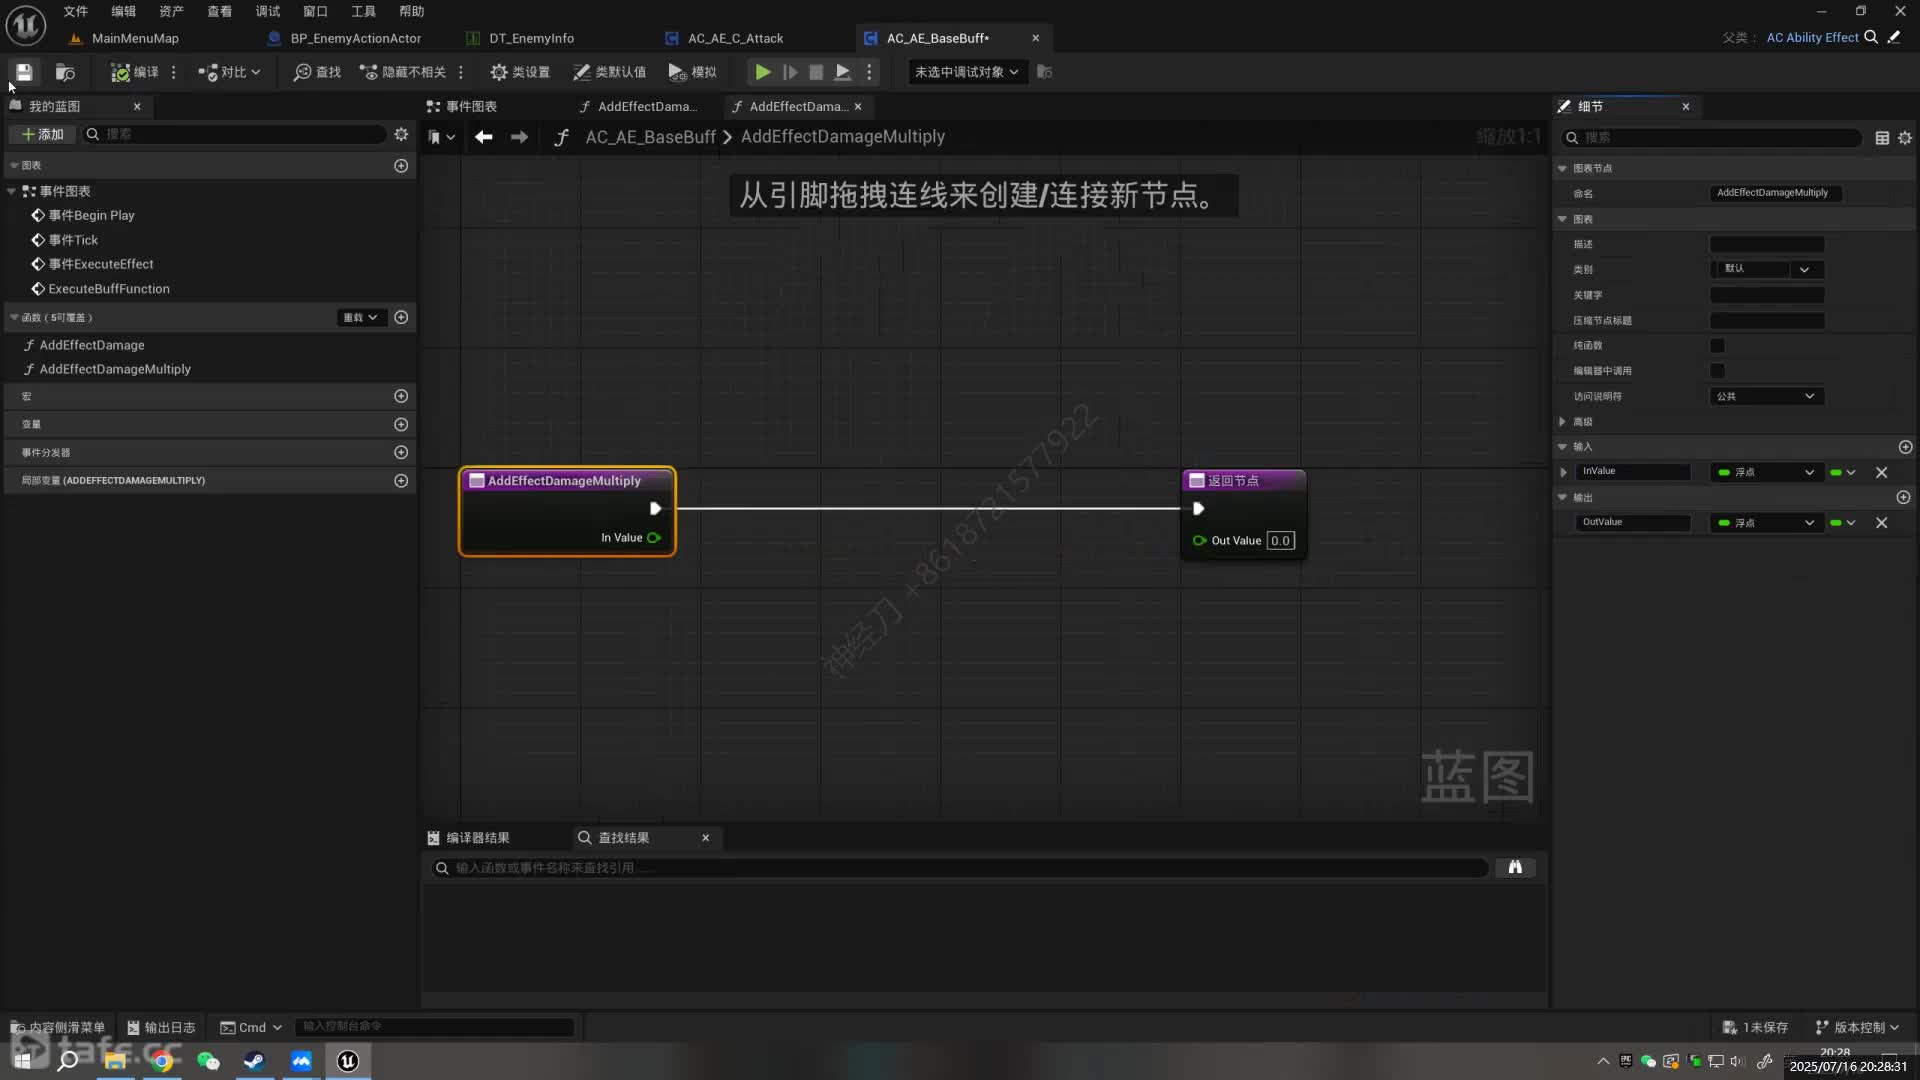Screen dimensions: 1920x1080
Task: Switch to the AC_AE_C_Attack tab
Action: pyautogui.click(x=735, y=38)
